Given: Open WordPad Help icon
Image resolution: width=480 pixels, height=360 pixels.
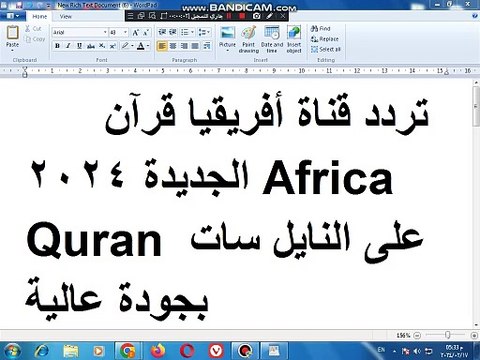Looking at the screenshot, I should [475, 16].
